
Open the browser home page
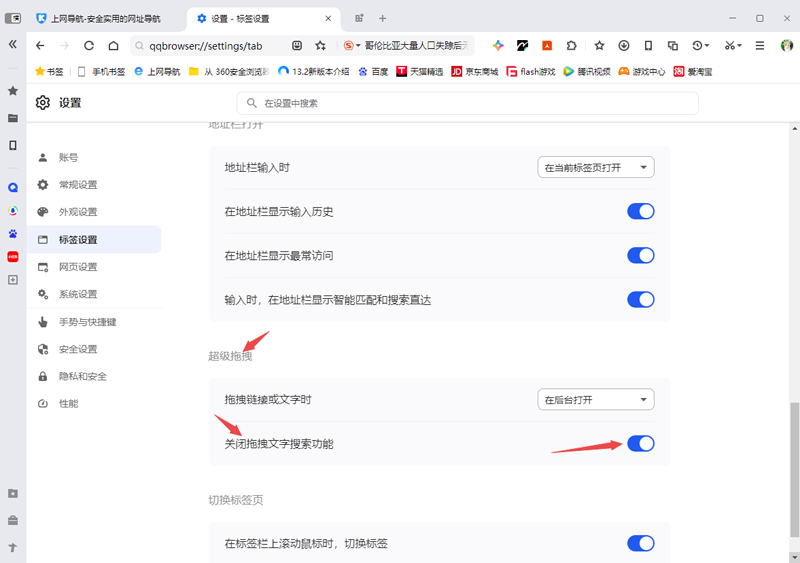point(113,46)
